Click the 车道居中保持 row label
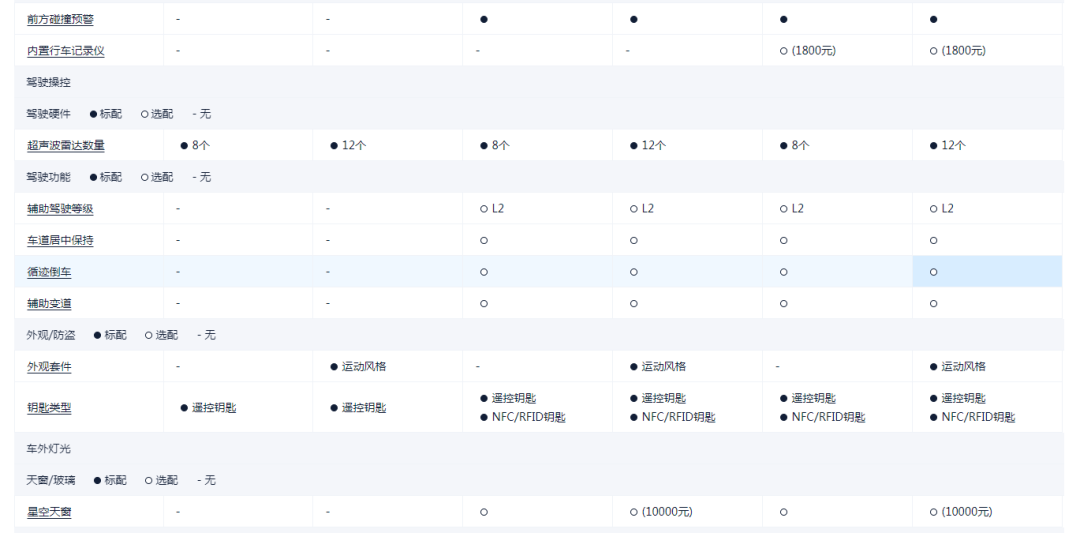 click(60, 240)
